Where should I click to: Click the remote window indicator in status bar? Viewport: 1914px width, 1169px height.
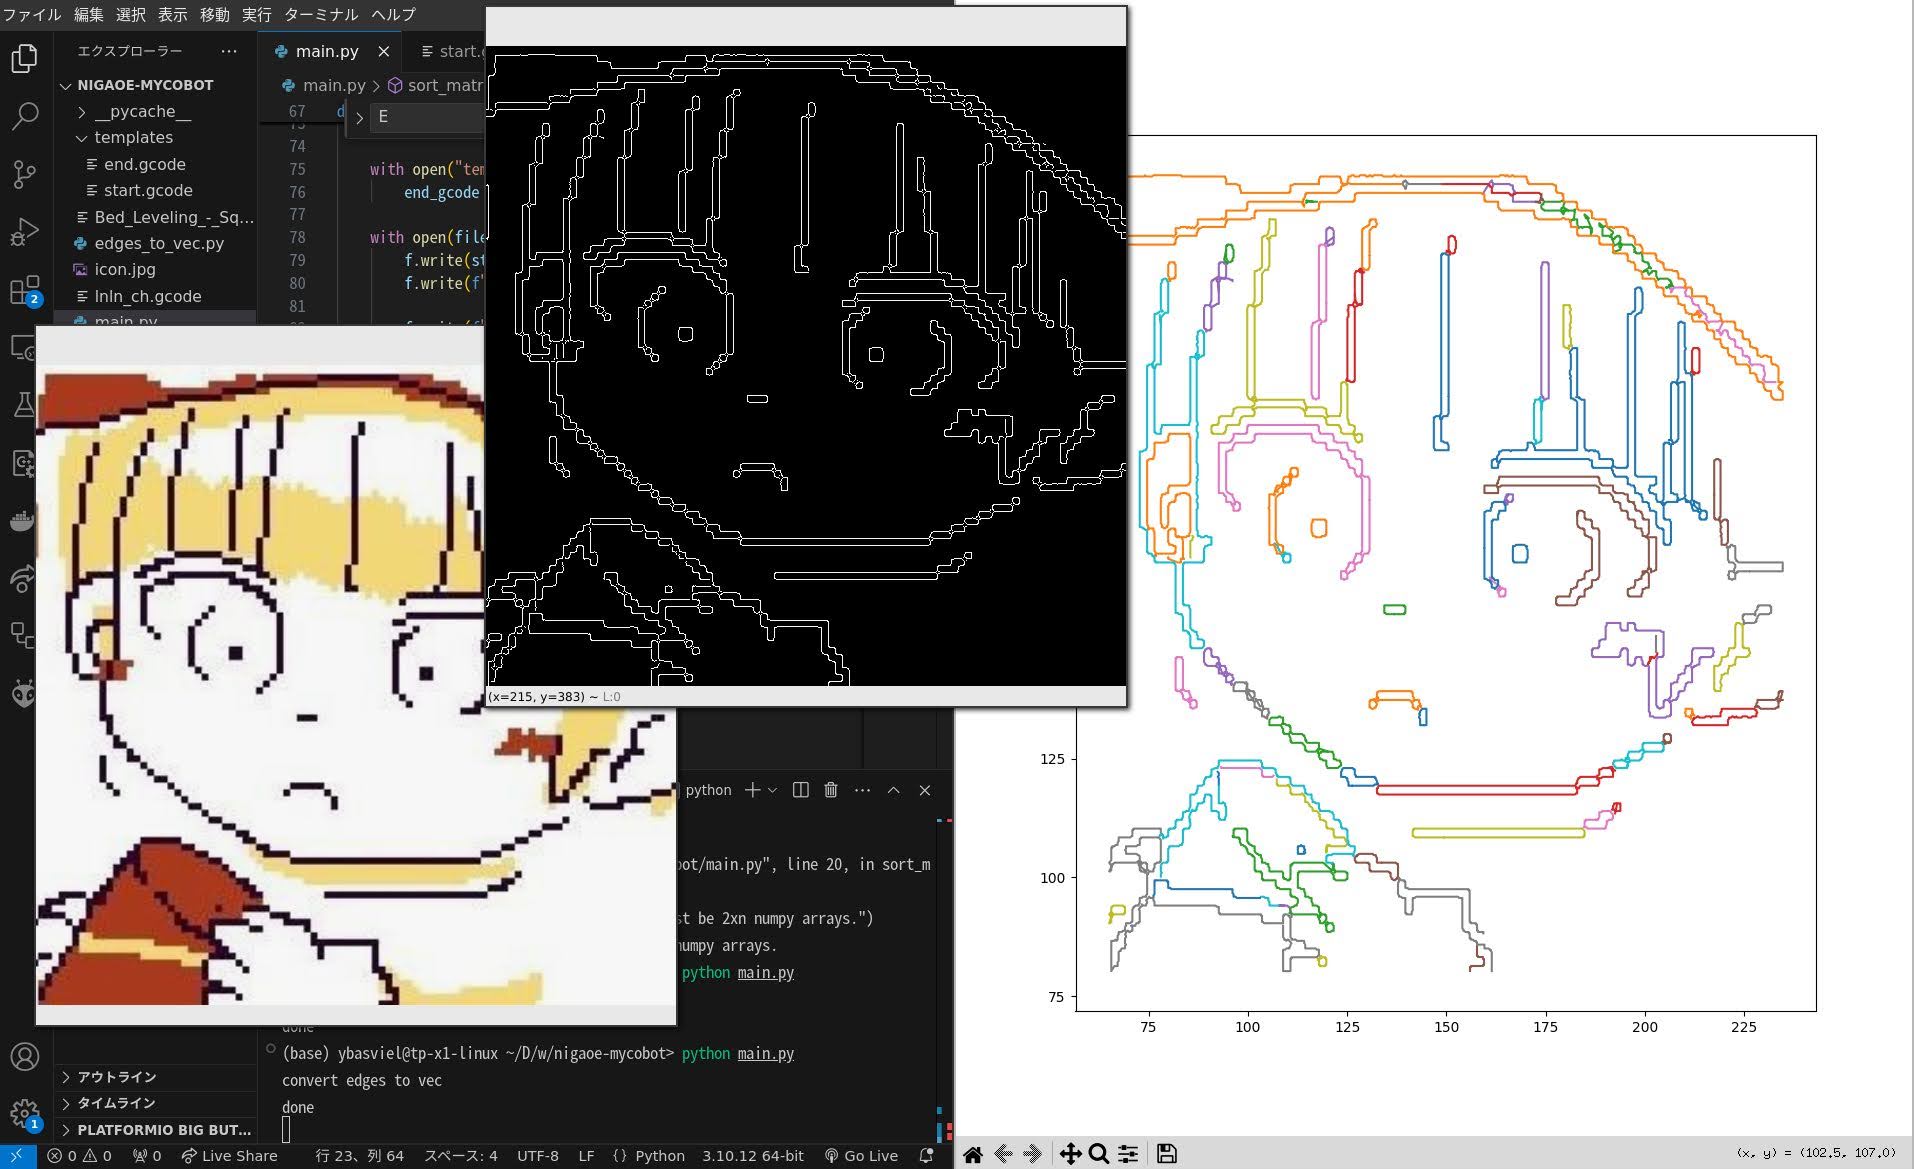17,1156
